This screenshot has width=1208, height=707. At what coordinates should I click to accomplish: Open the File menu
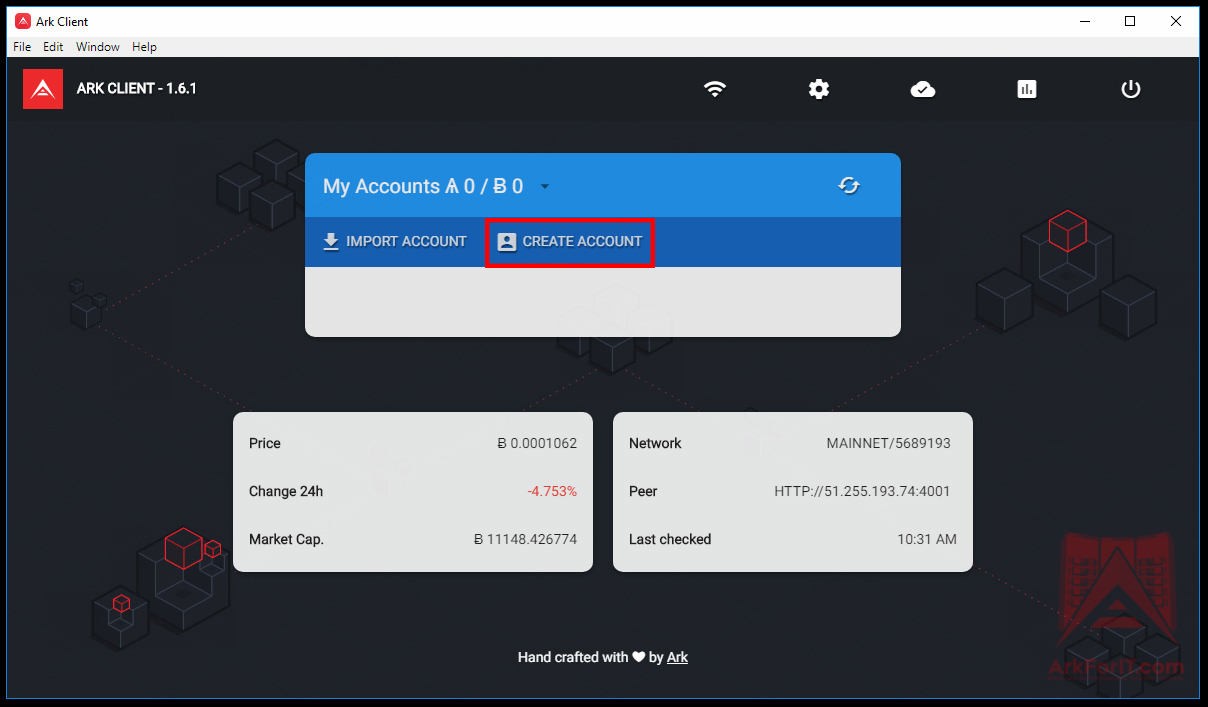tap(22, 47)
